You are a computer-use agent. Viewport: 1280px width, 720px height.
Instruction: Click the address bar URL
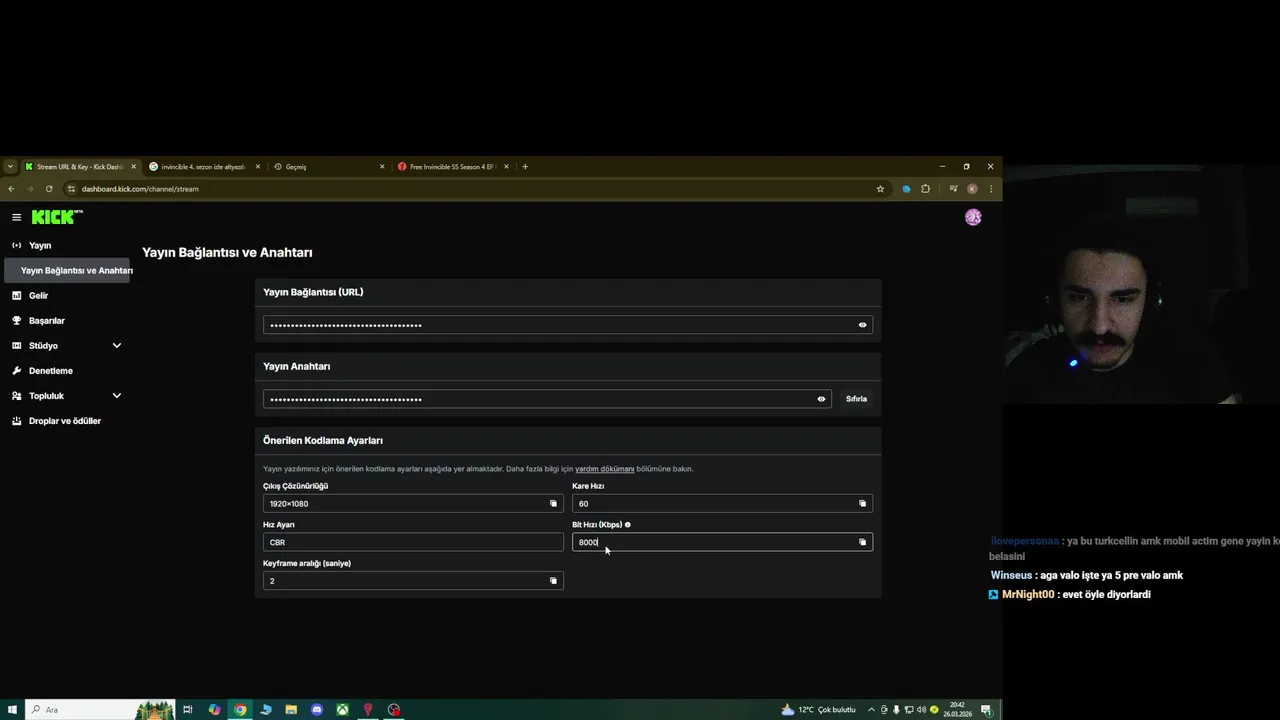pyautogui.click(x=140, y=189)
